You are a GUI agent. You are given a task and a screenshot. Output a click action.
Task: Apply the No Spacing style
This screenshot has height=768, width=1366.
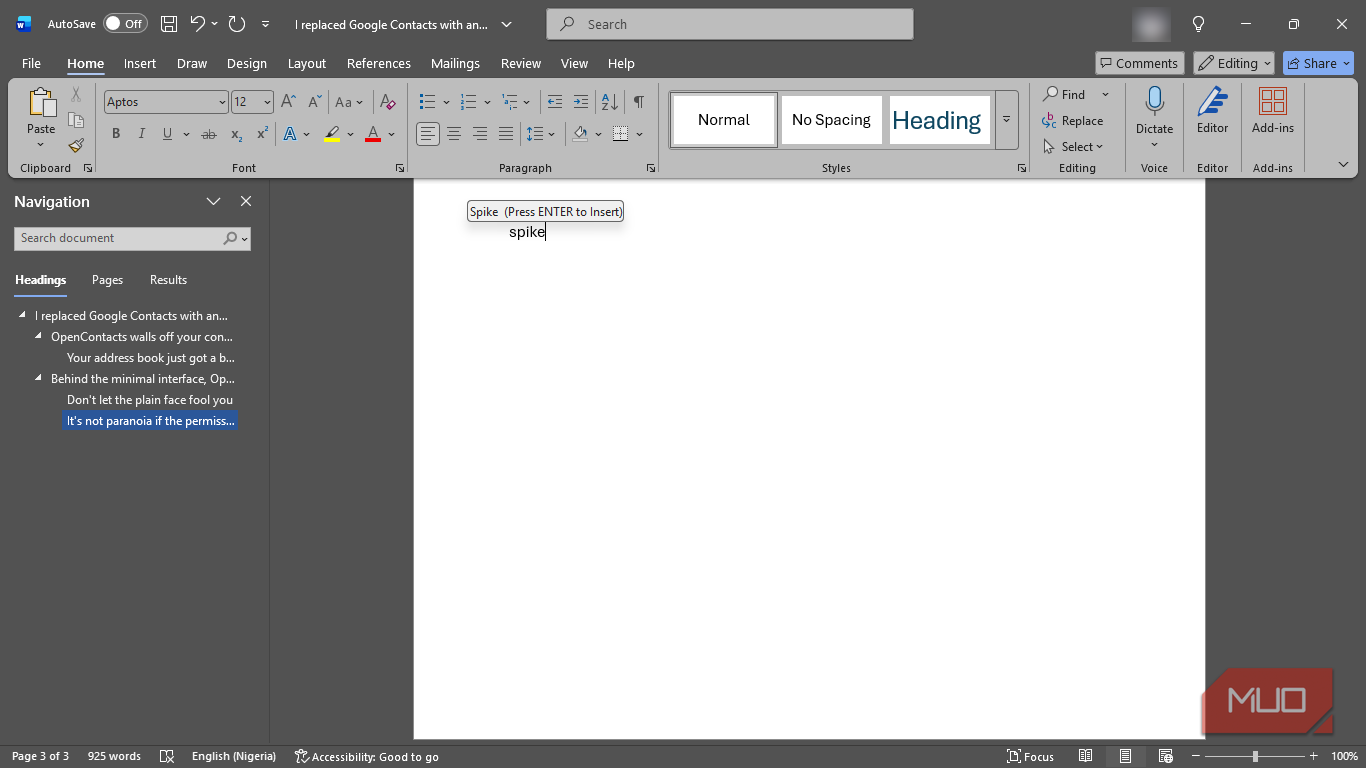(831, 120)
